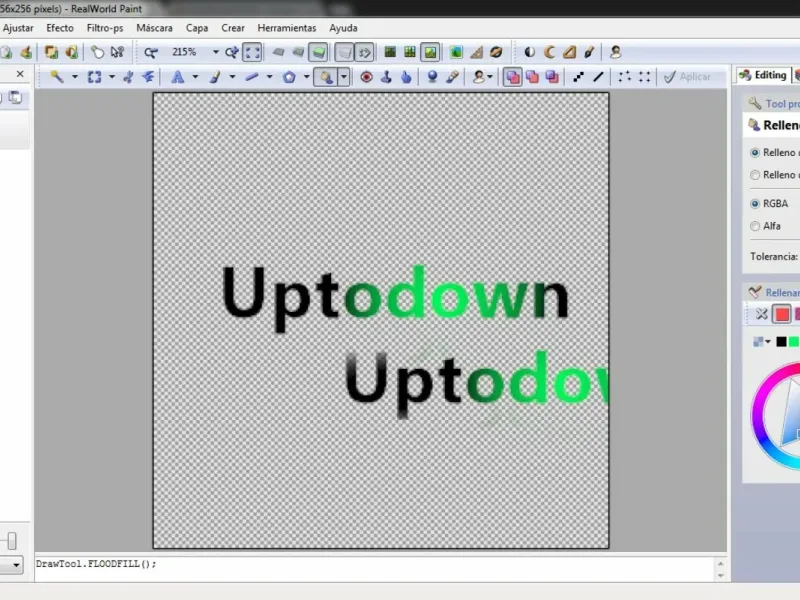Select the second Relleno radio option
The height and width of the screenshot is (600, 800).
(x=755, y=175)
